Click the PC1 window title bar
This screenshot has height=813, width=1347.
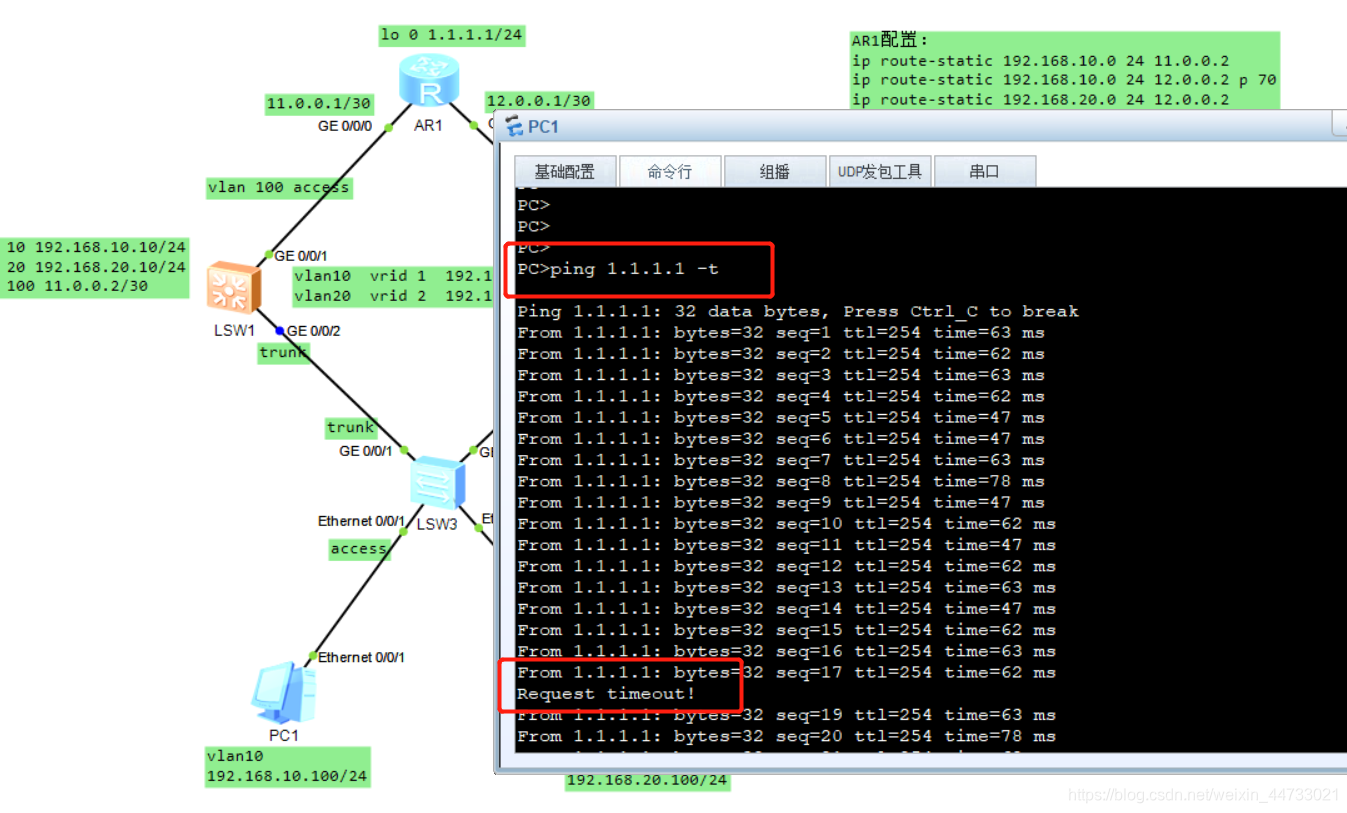click(x=920, y=126)
